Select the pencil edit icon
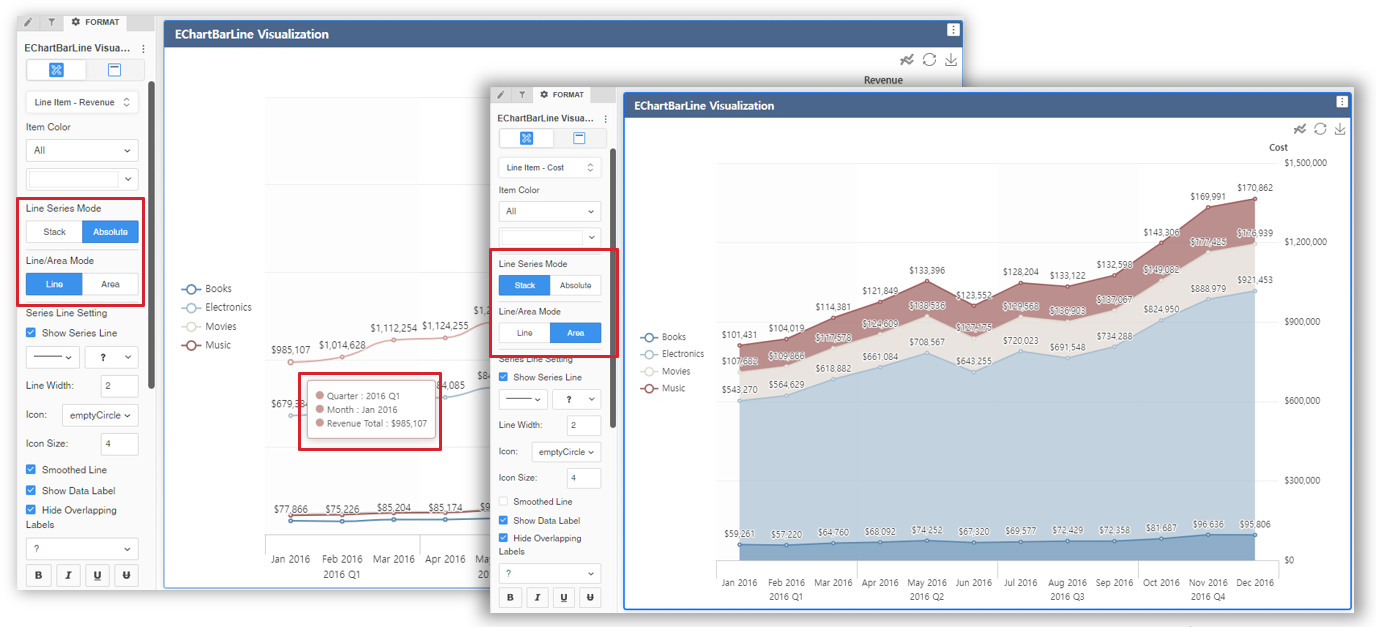The height and width of the screenshot is (627, 1376). pyautogui.click(x=503, y=94)
